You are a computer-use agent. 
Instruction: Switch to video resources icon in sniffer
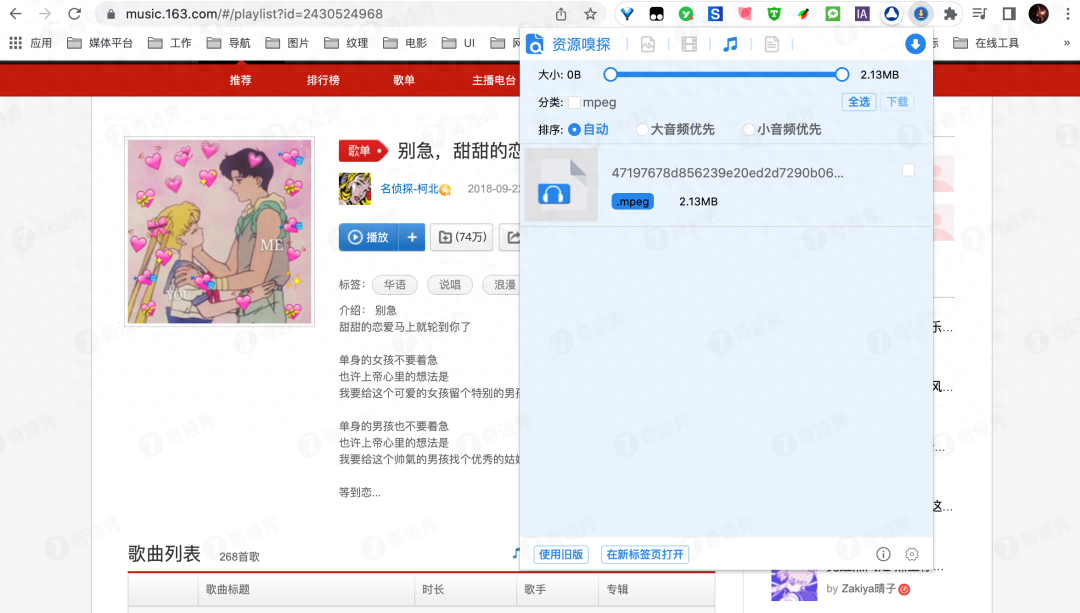click(x=689, y=44)
